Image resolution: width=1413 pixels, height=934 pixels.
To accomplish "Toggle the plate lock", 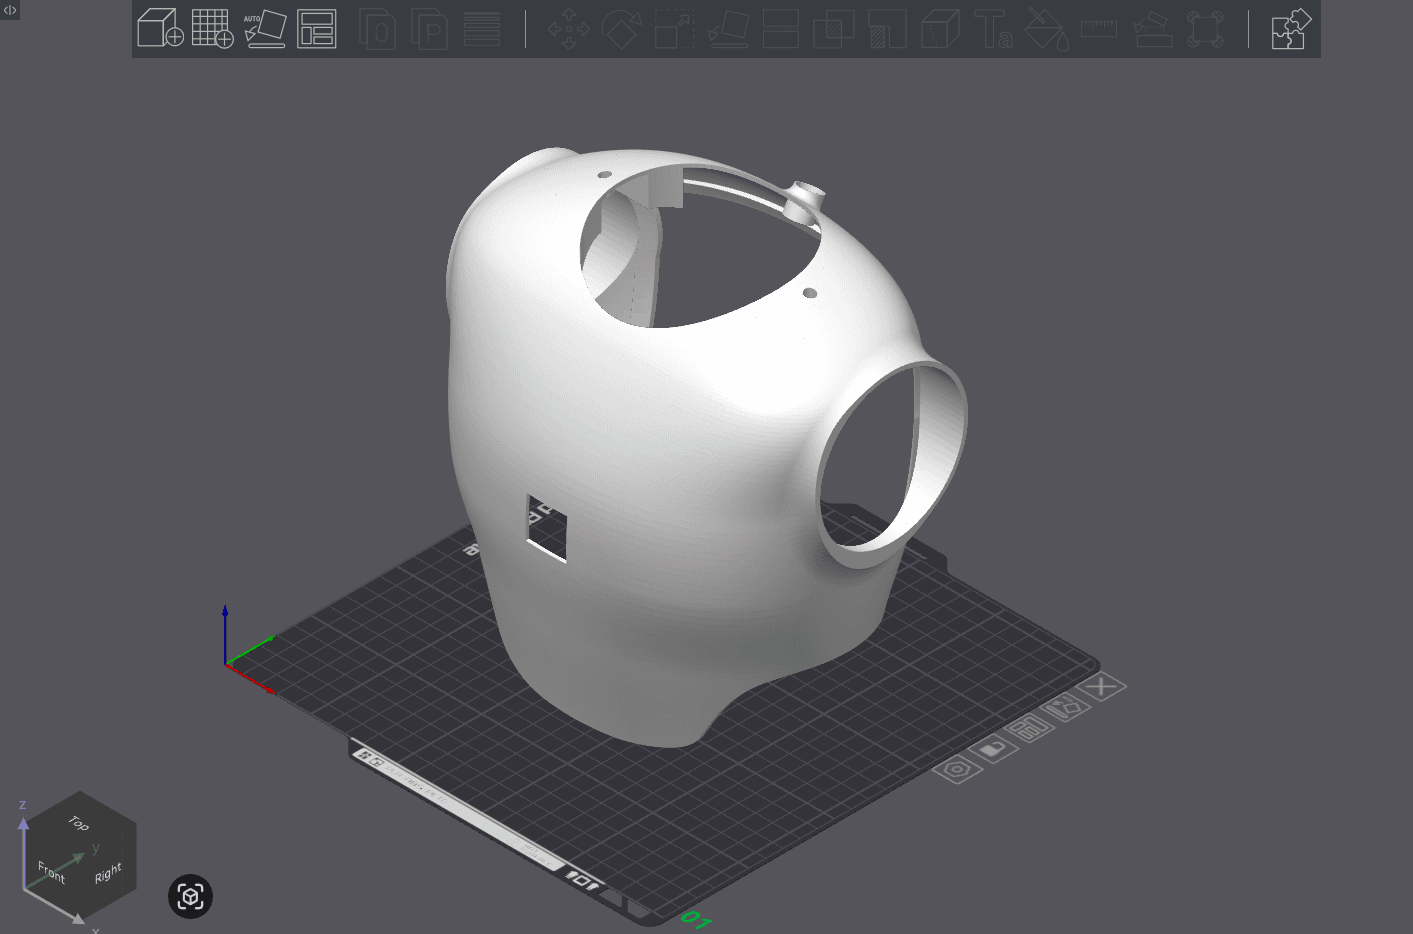I will (994, 748).
